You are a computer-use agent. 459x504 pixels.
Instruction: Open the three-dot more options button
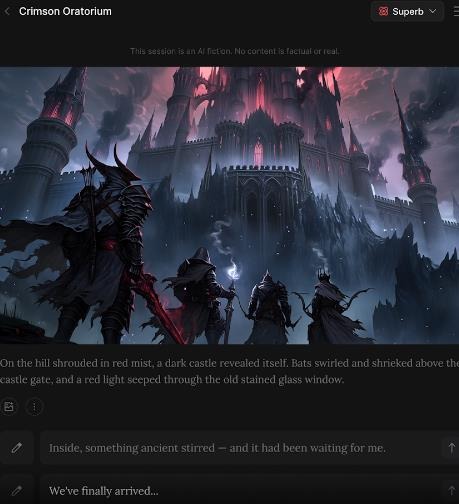pos(34,406)
